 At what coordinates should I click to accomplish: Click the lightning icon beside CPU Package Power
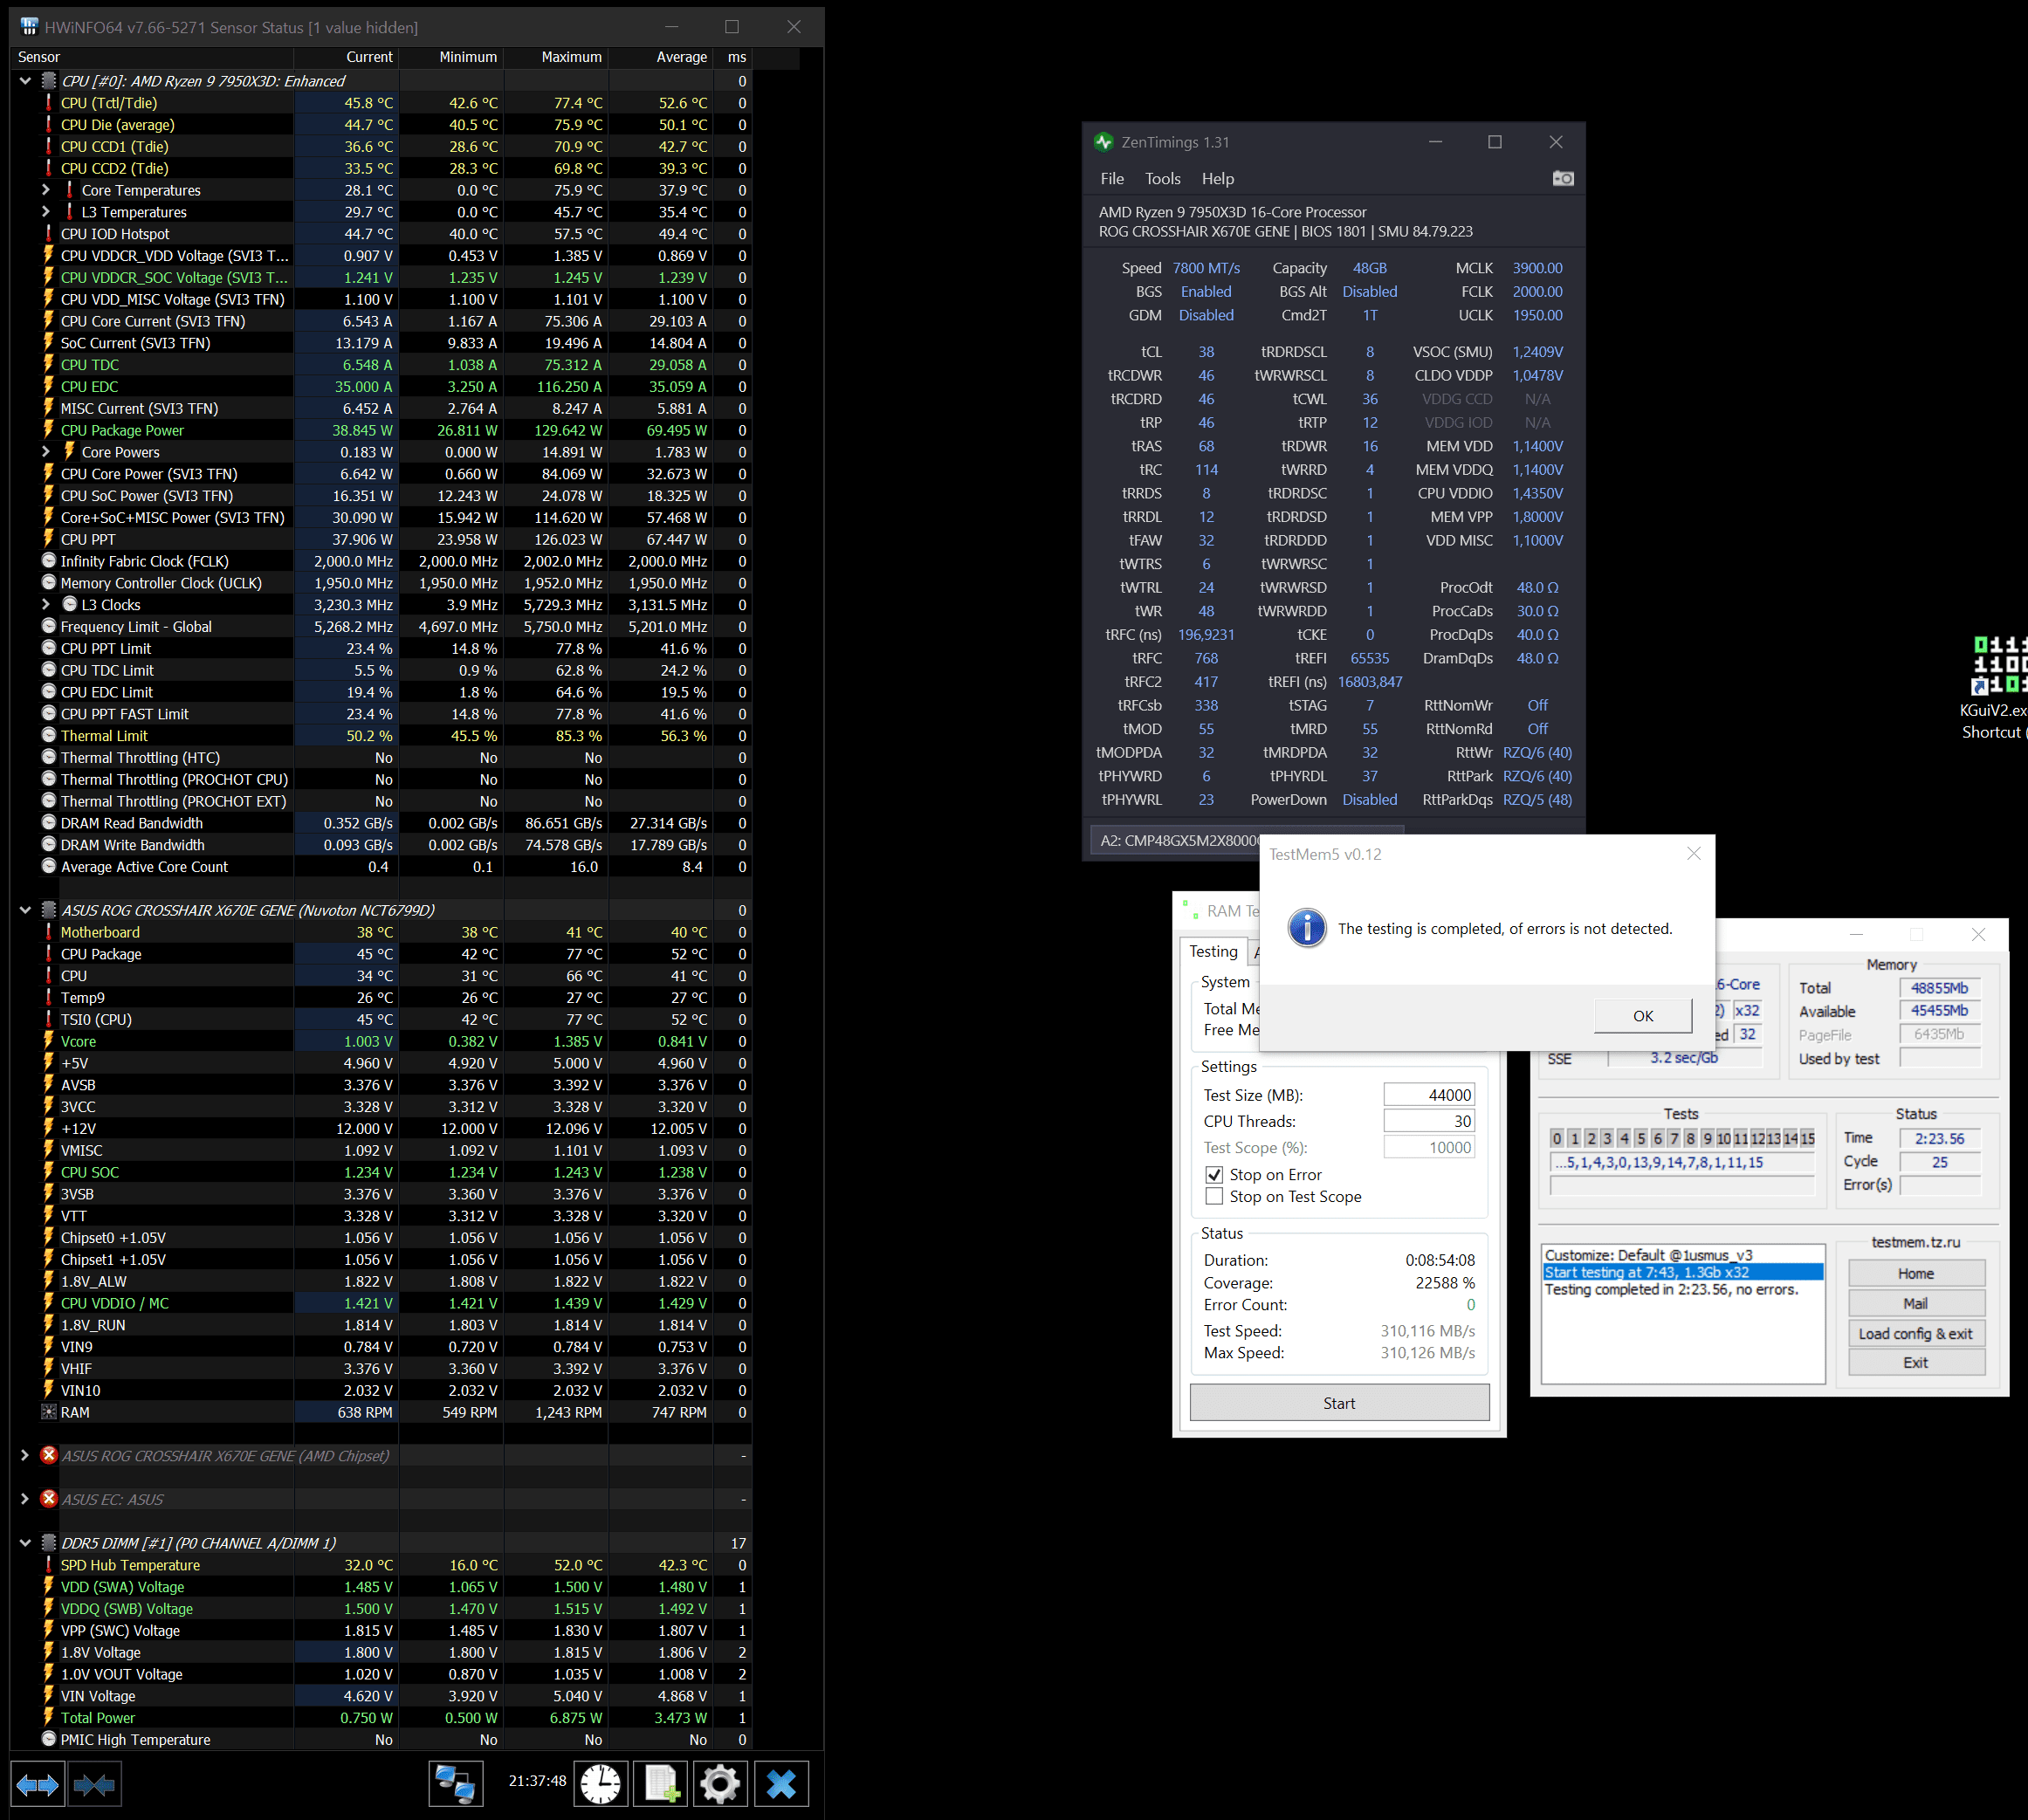click(x=48, y=429)
